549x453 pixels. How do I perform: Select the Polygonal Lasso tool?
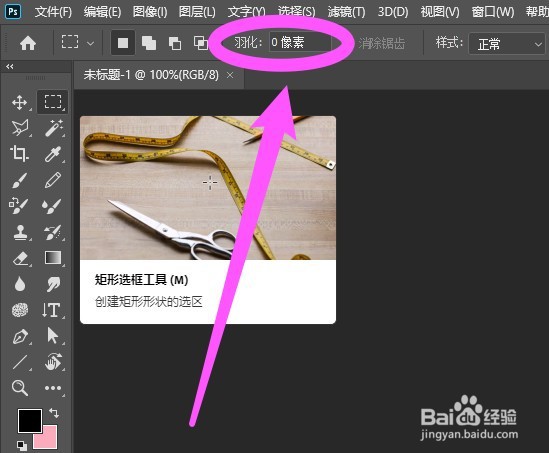[x=20, y=128]
